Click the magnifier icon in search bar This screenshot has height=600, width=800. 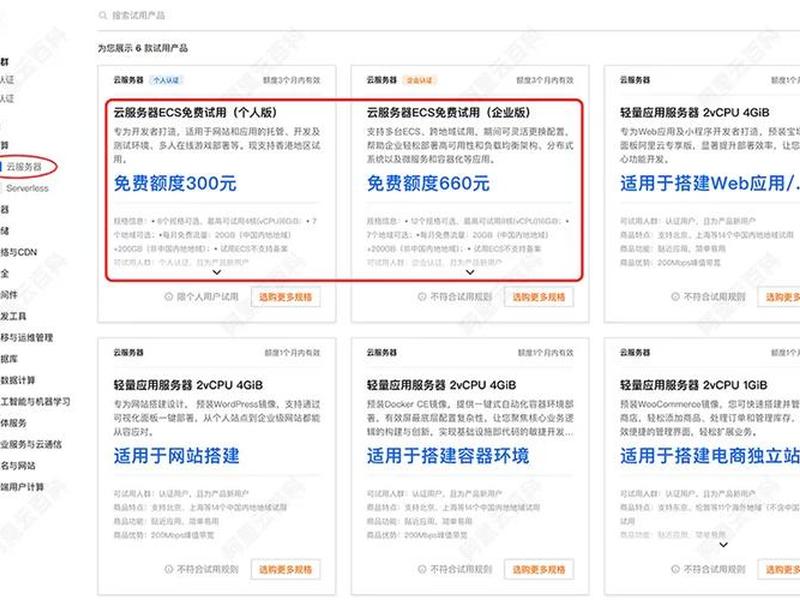point(103,15)
